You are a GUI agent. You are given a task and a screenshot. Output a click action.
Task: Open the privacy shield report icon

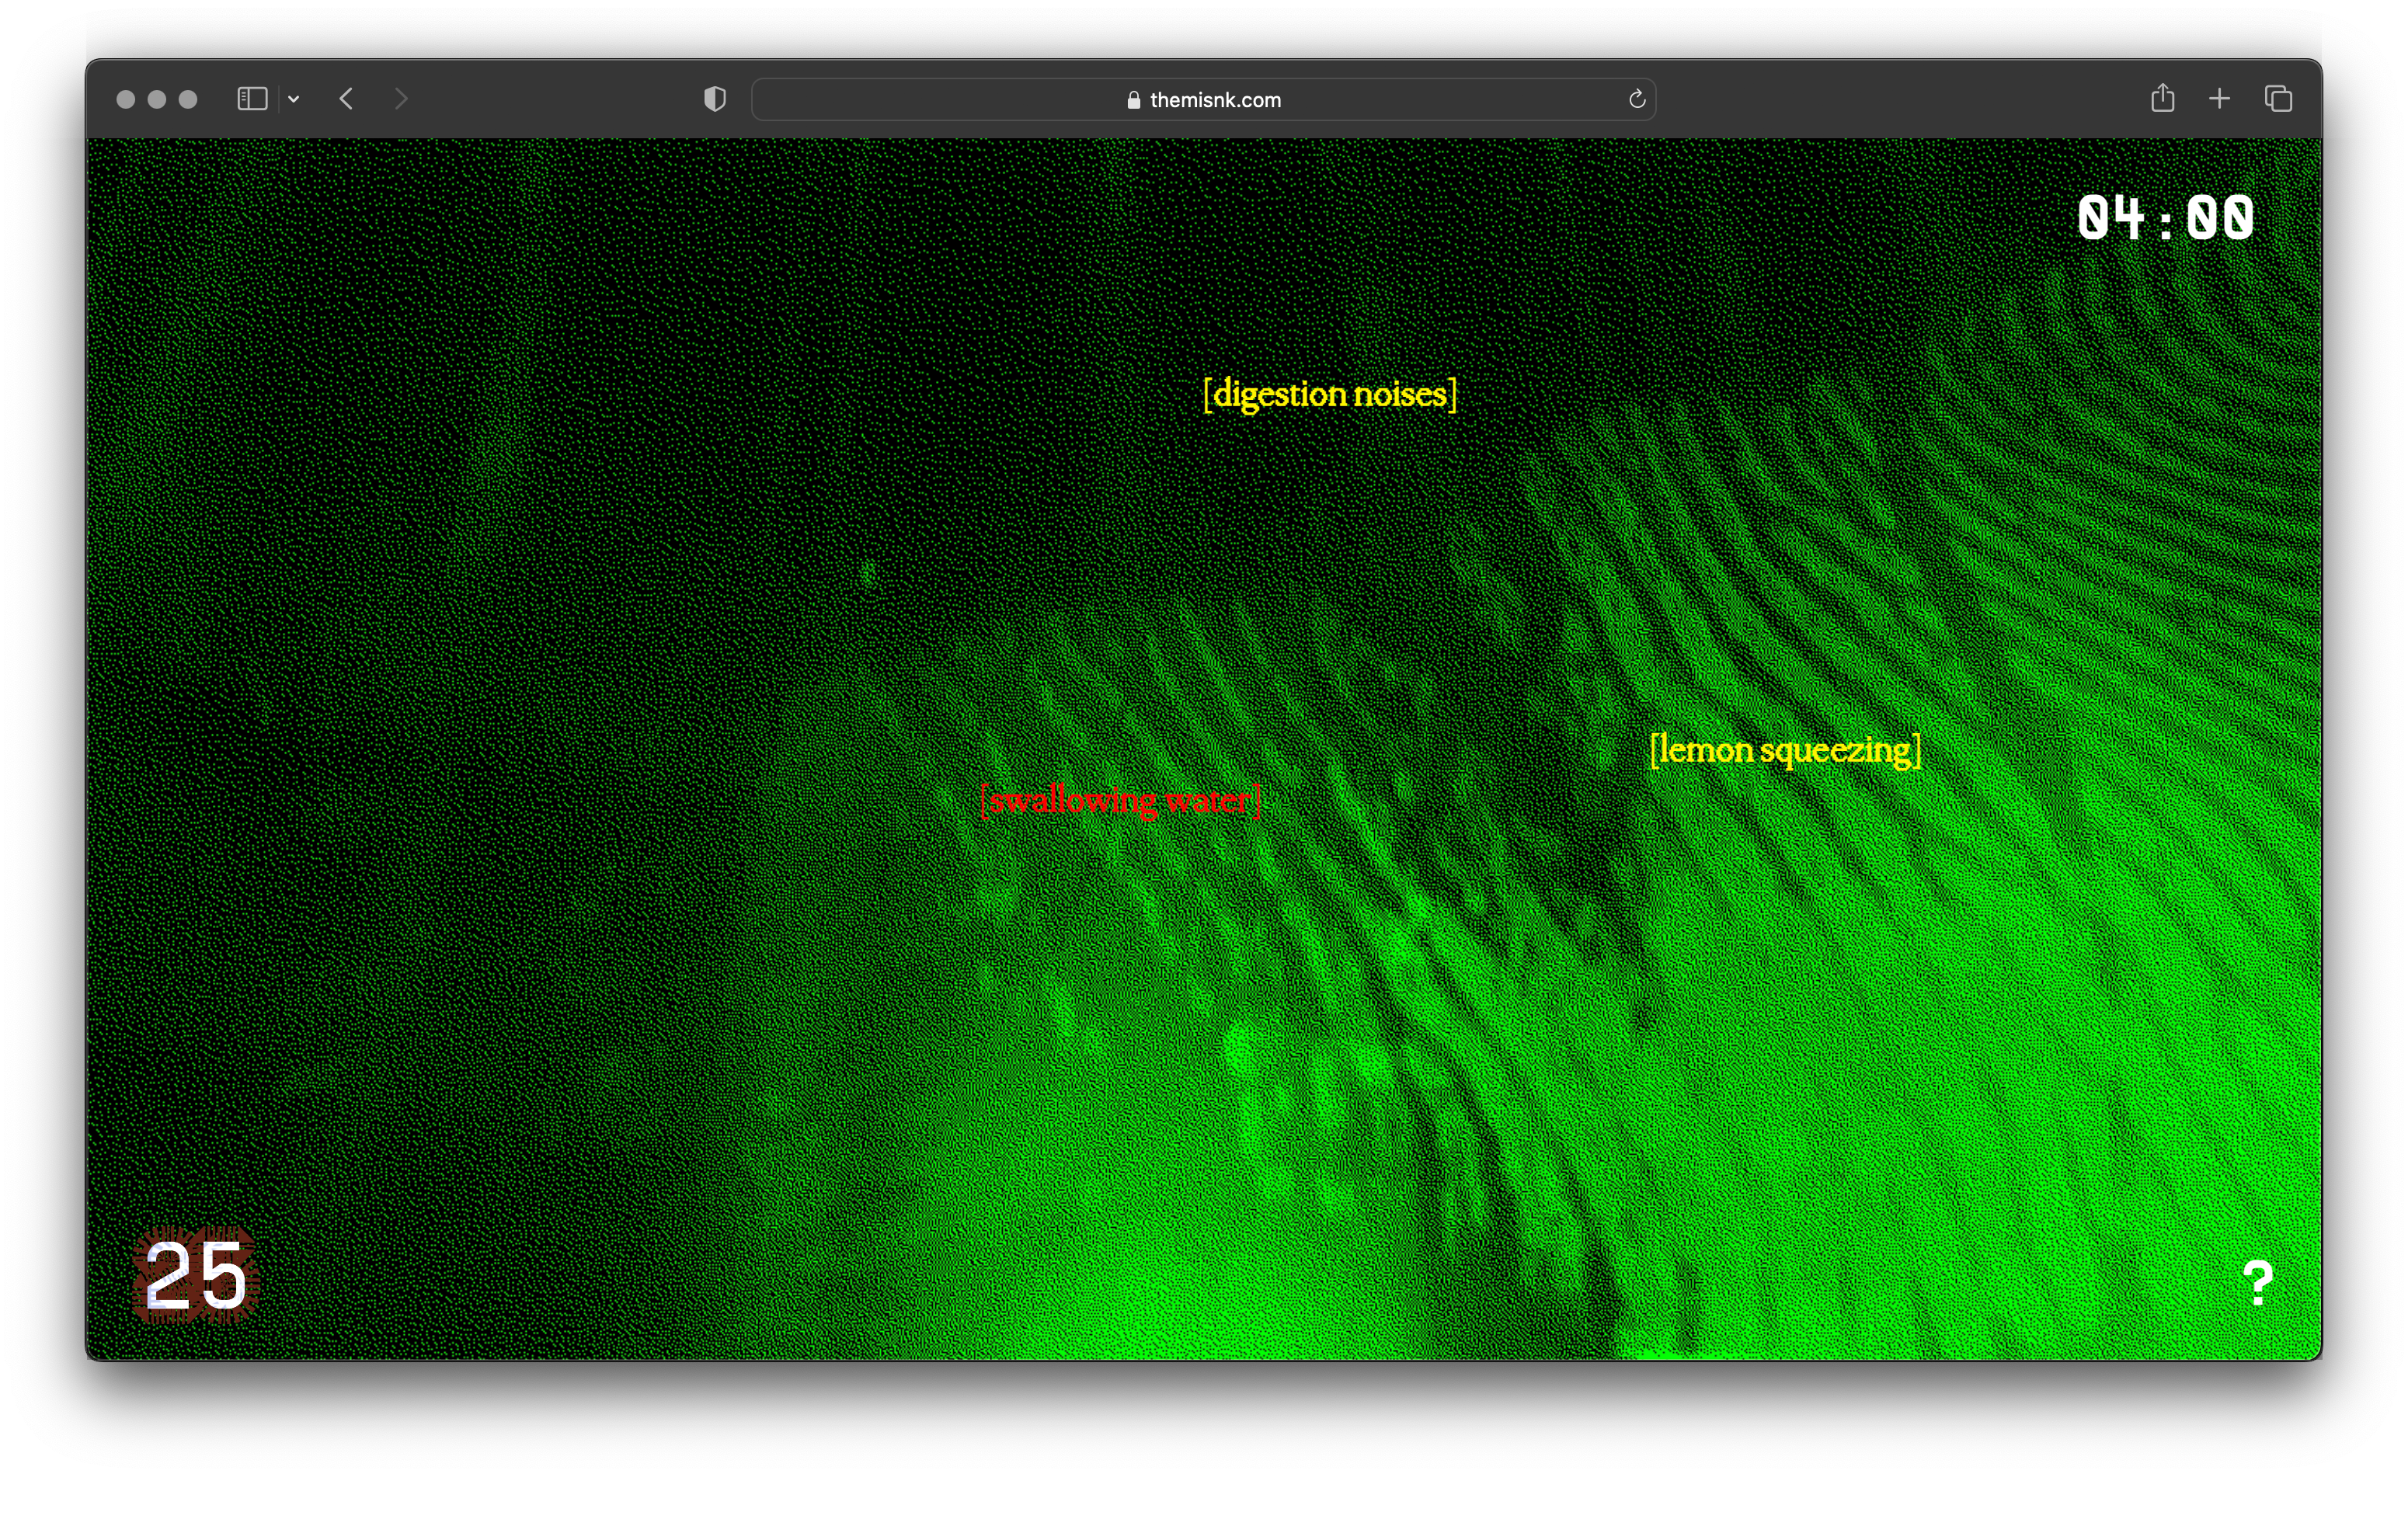point(715,99)
